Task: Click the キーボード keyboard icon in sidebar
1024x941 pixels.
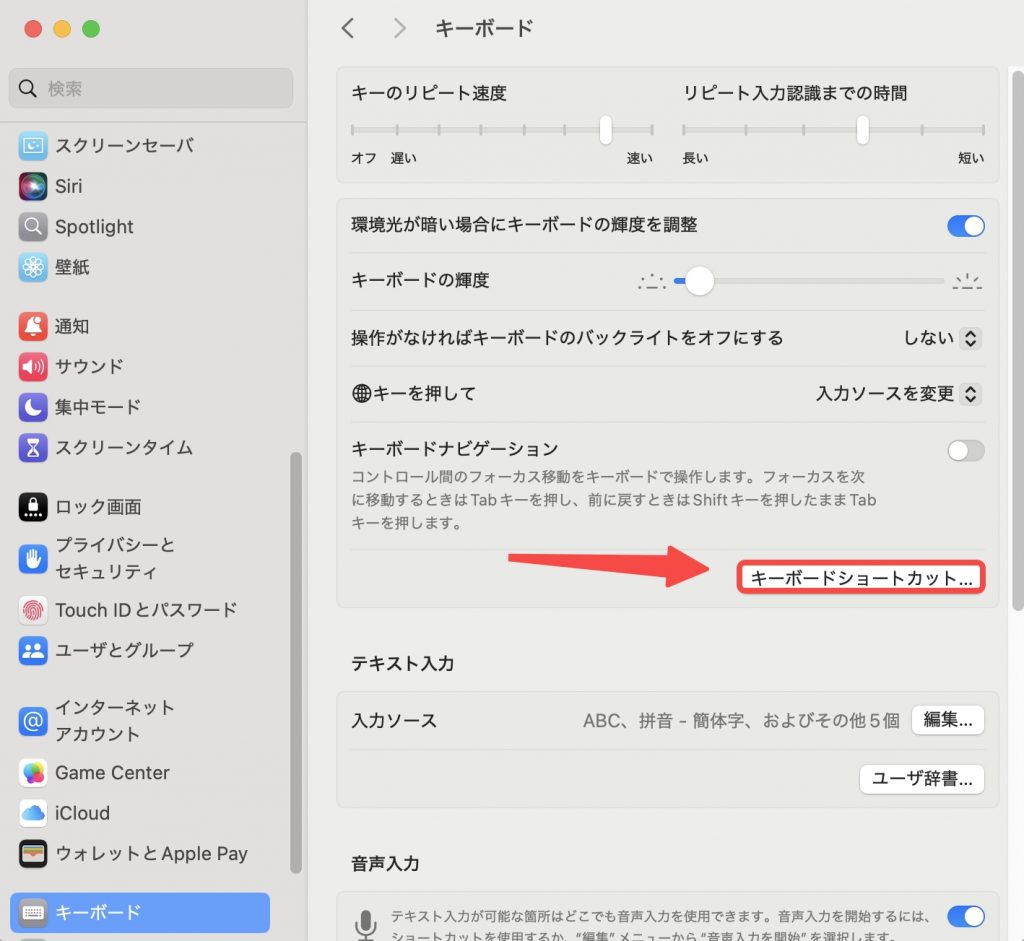Action: pyautogui.click(x=33, y=912)
